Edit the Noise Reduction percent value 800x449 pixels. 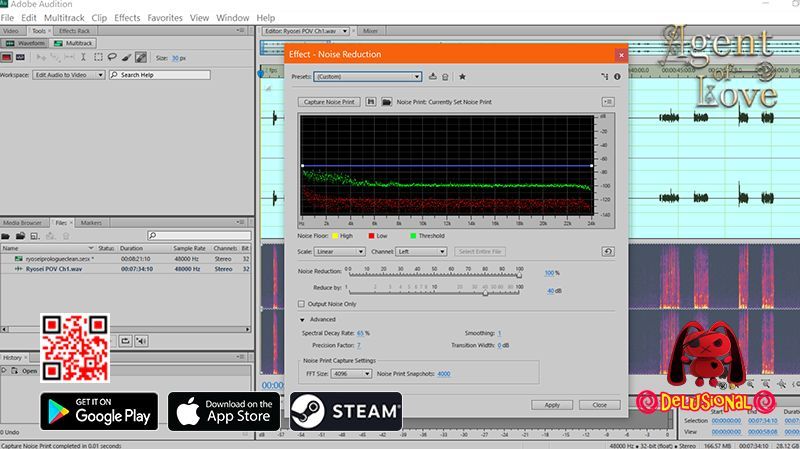pos(549,273)
